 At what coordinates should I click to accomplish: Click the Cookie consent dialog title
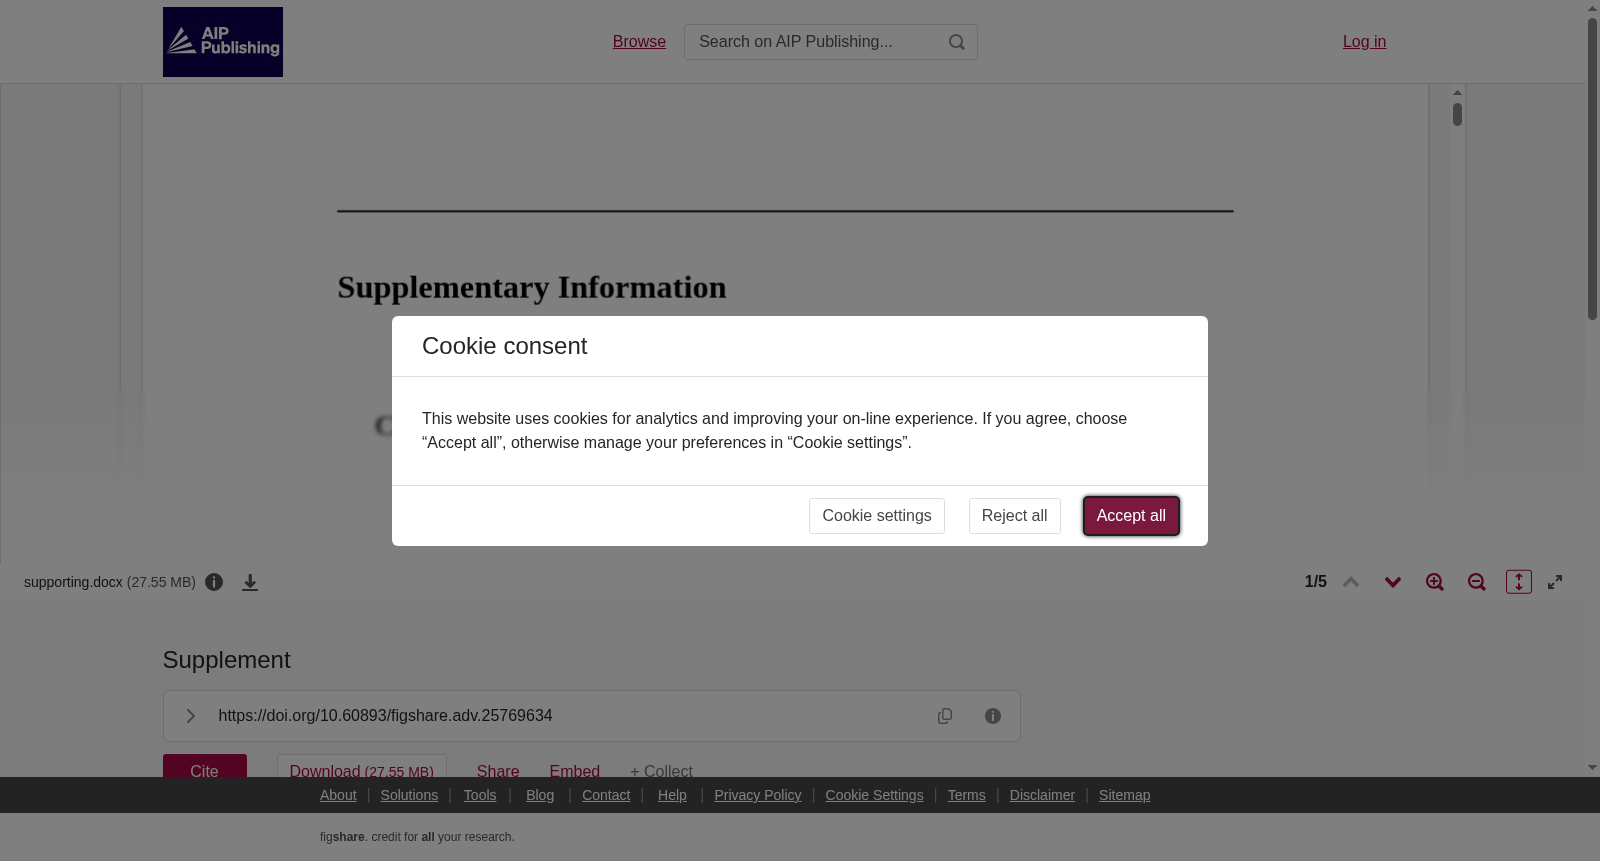(x=504, y=346)
